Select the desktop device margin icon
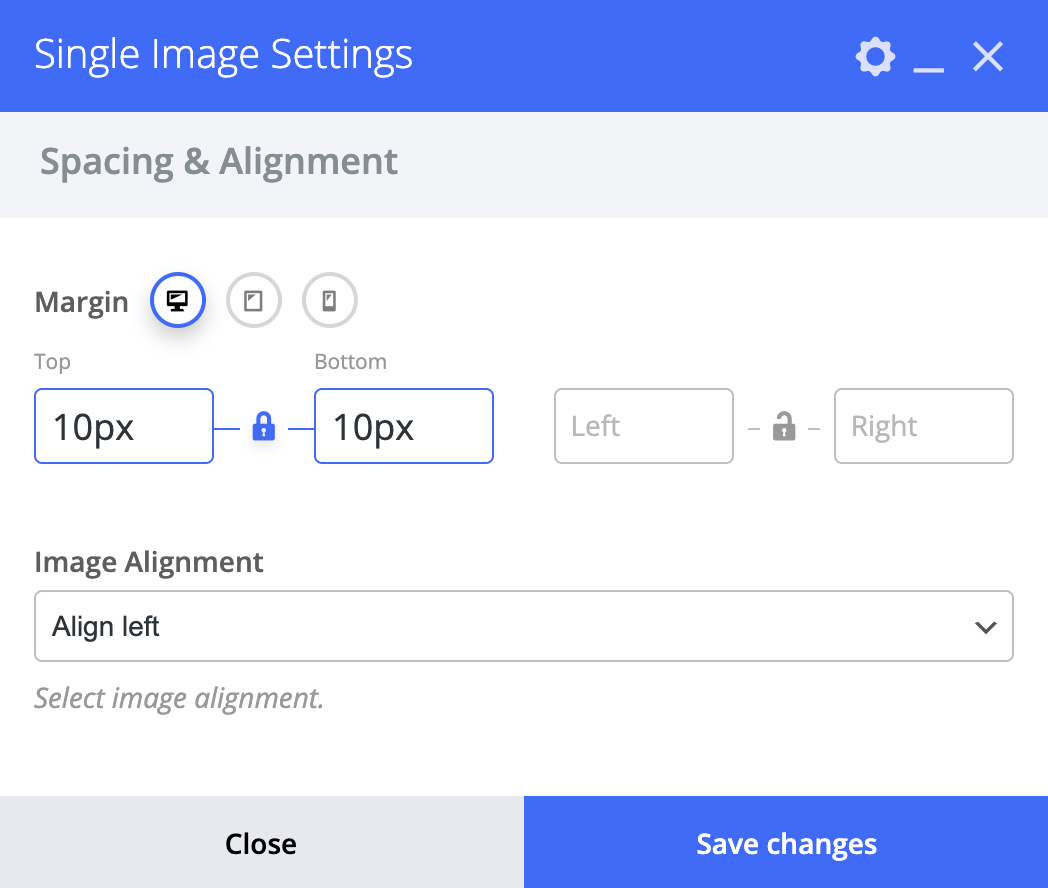The image size is (1048, 888). 178,300
